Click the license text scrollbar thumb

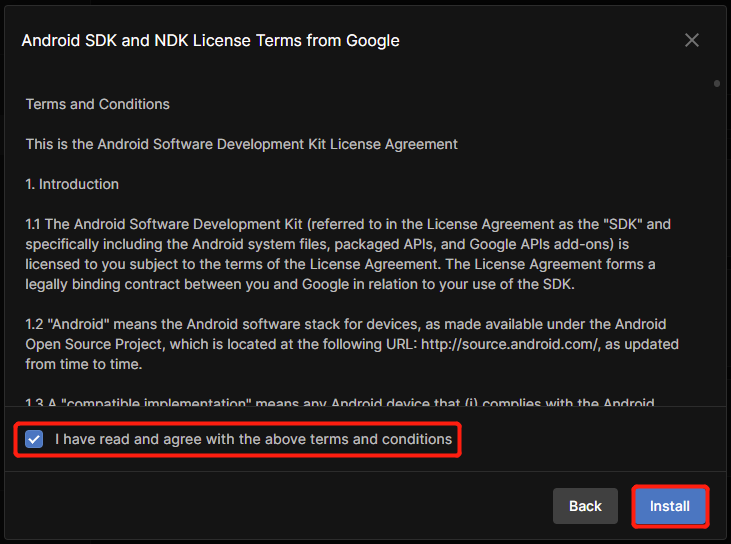[717, 83]
